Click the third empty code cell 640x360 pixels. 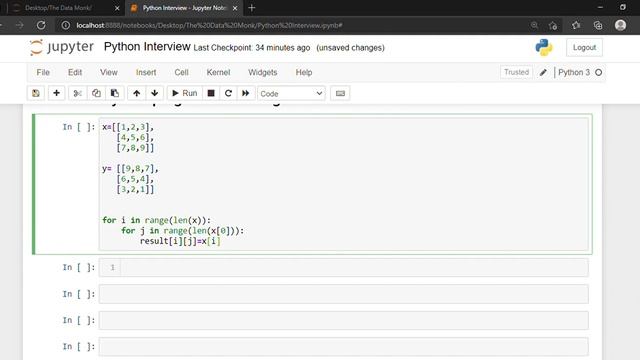coord(344,320)
